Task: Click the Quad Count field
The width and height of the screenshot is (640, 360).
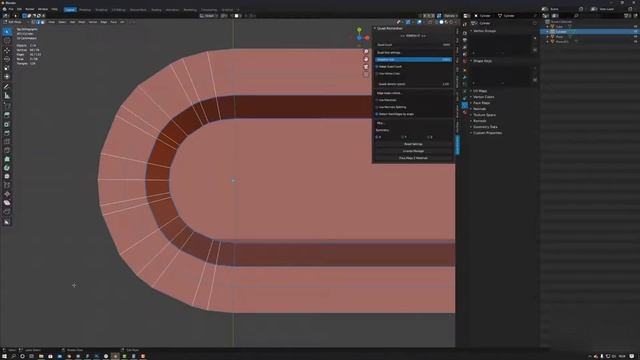Action: tap(413, 45)
